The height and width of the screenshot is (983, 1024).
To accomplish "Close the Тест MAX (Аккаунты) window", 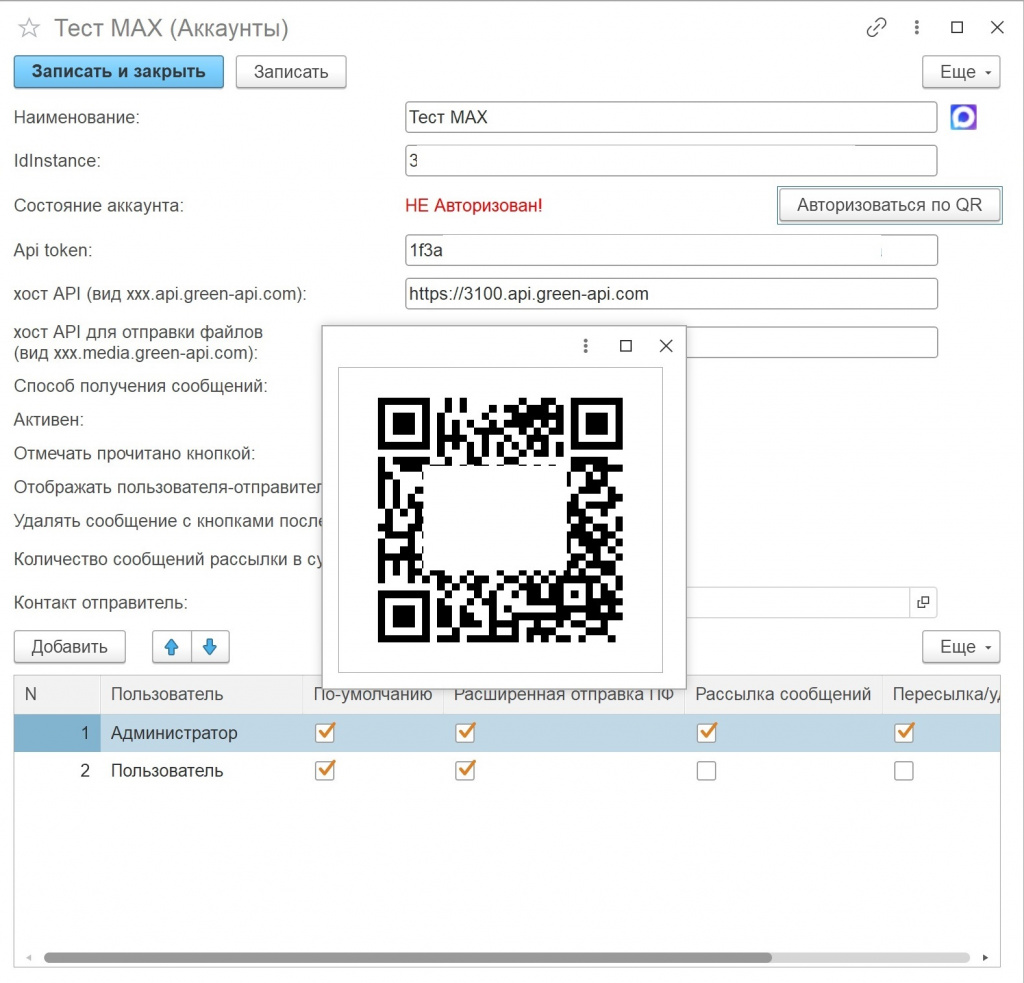I will point(997,27).
